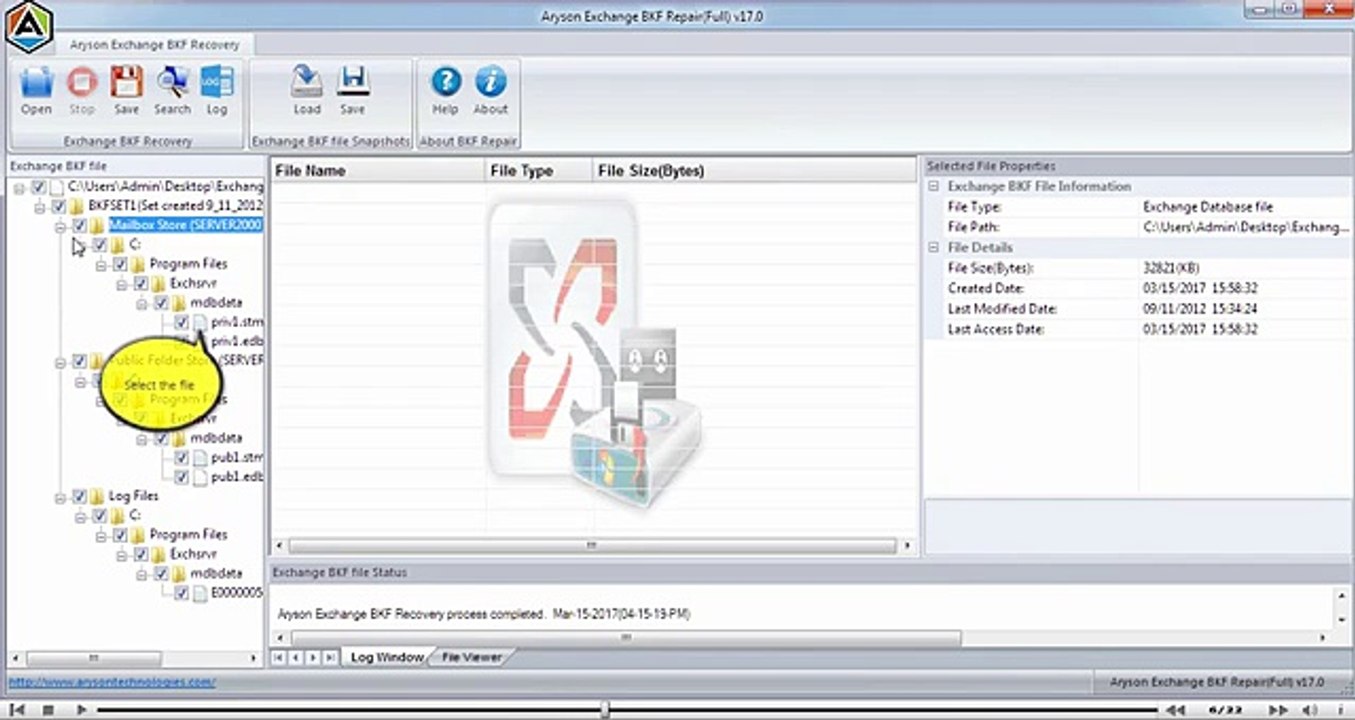The image size is (1355, 720).
Task: Click Save in the BKF file Snapshots group
Action: [352, 84]
